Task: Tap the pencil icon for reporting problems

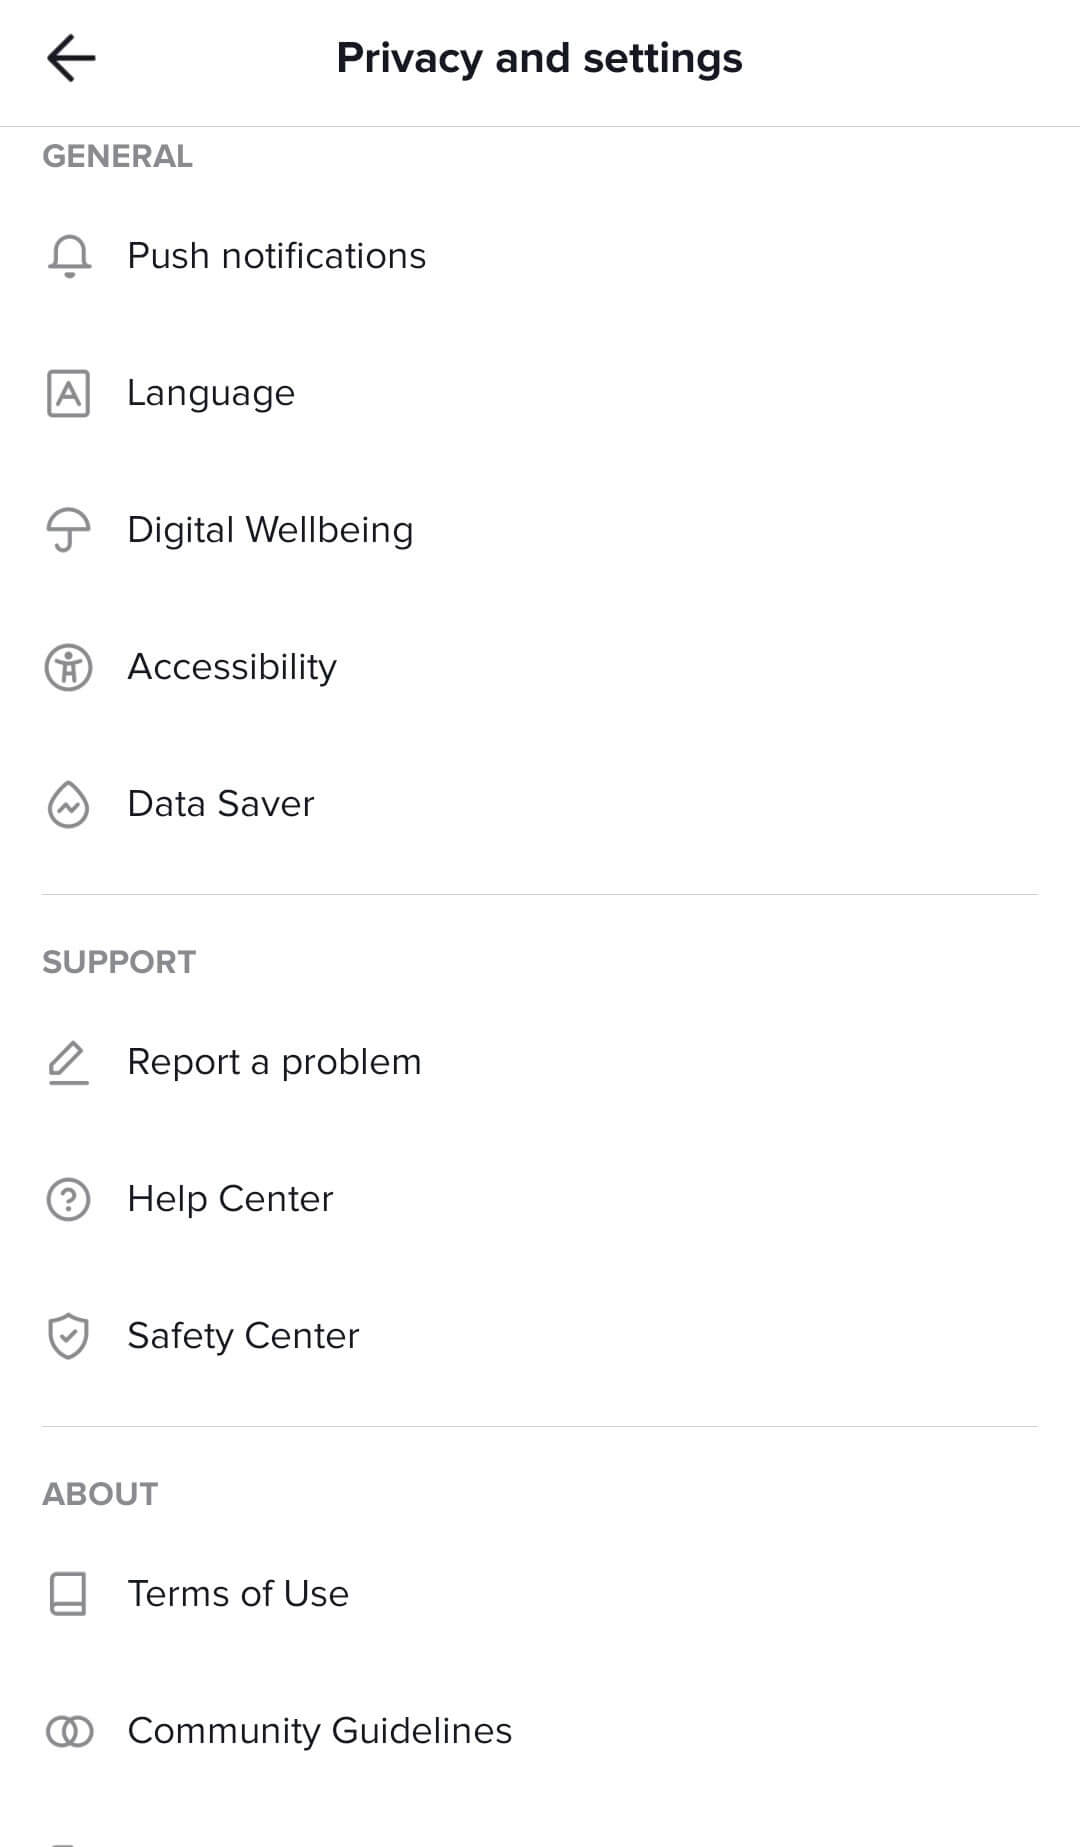Action: point(68,1062)
